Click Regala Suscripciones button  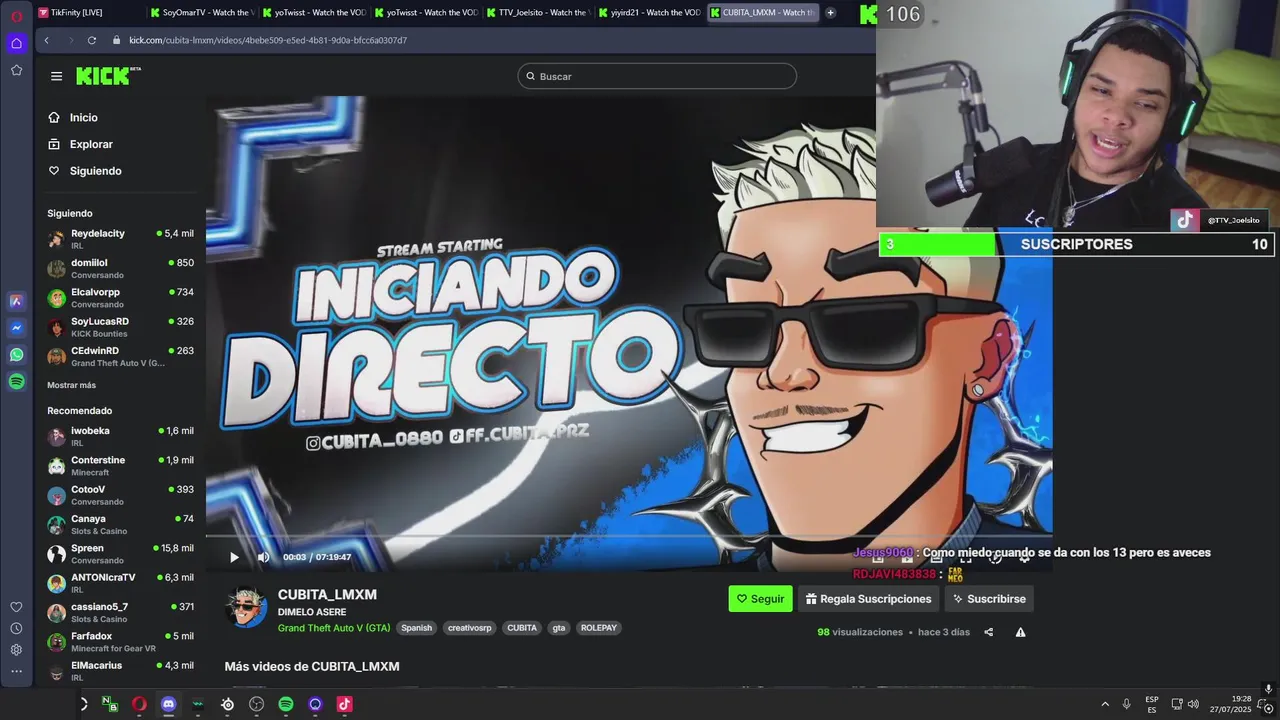point(868,599)
